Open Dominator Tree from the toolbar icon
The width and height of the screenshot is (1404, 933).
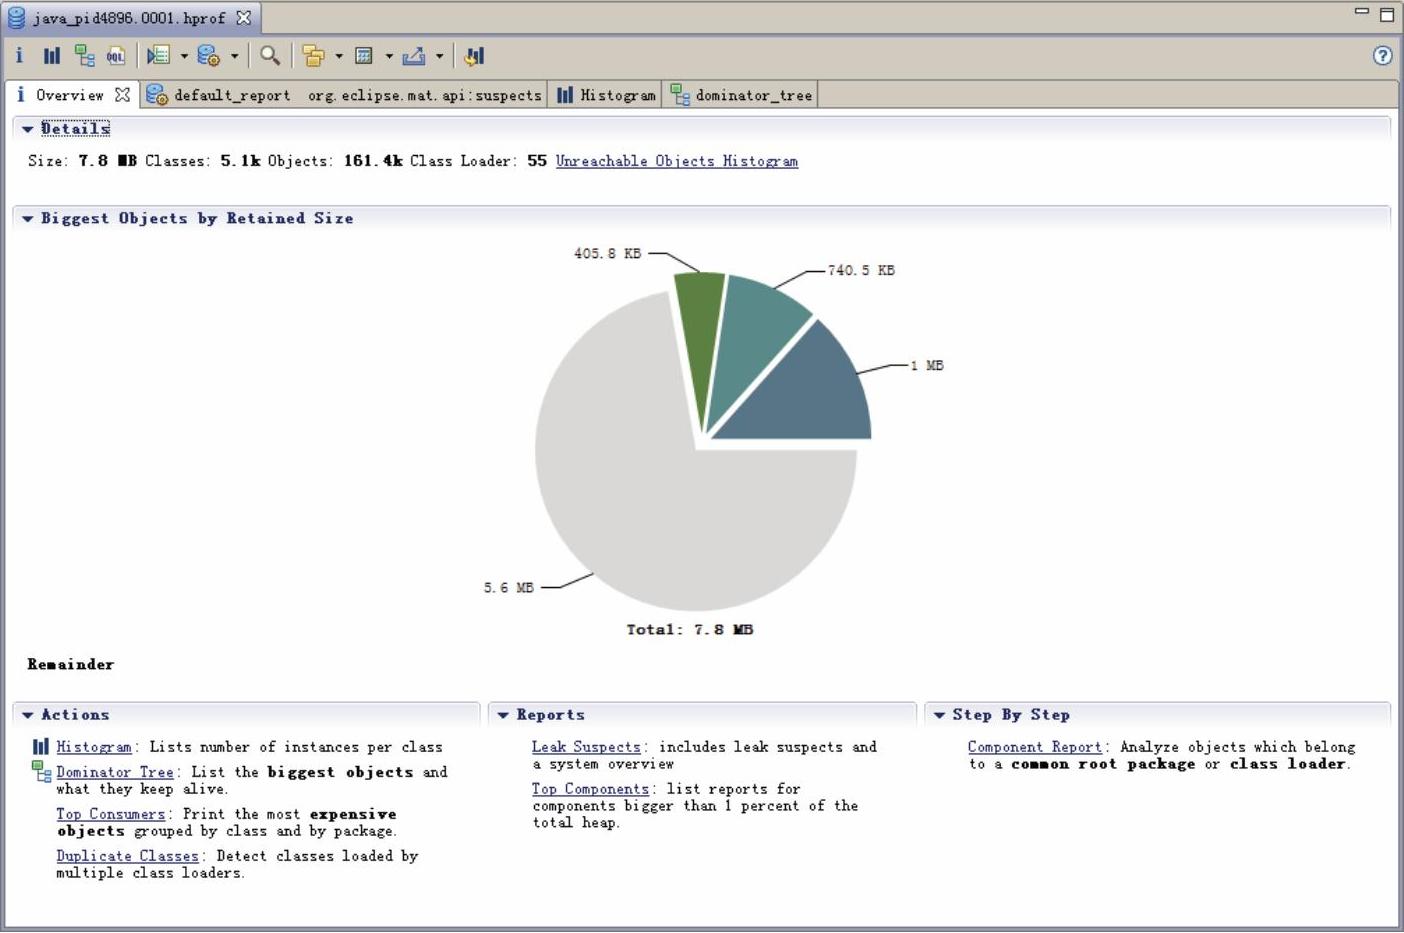(84, 56)
